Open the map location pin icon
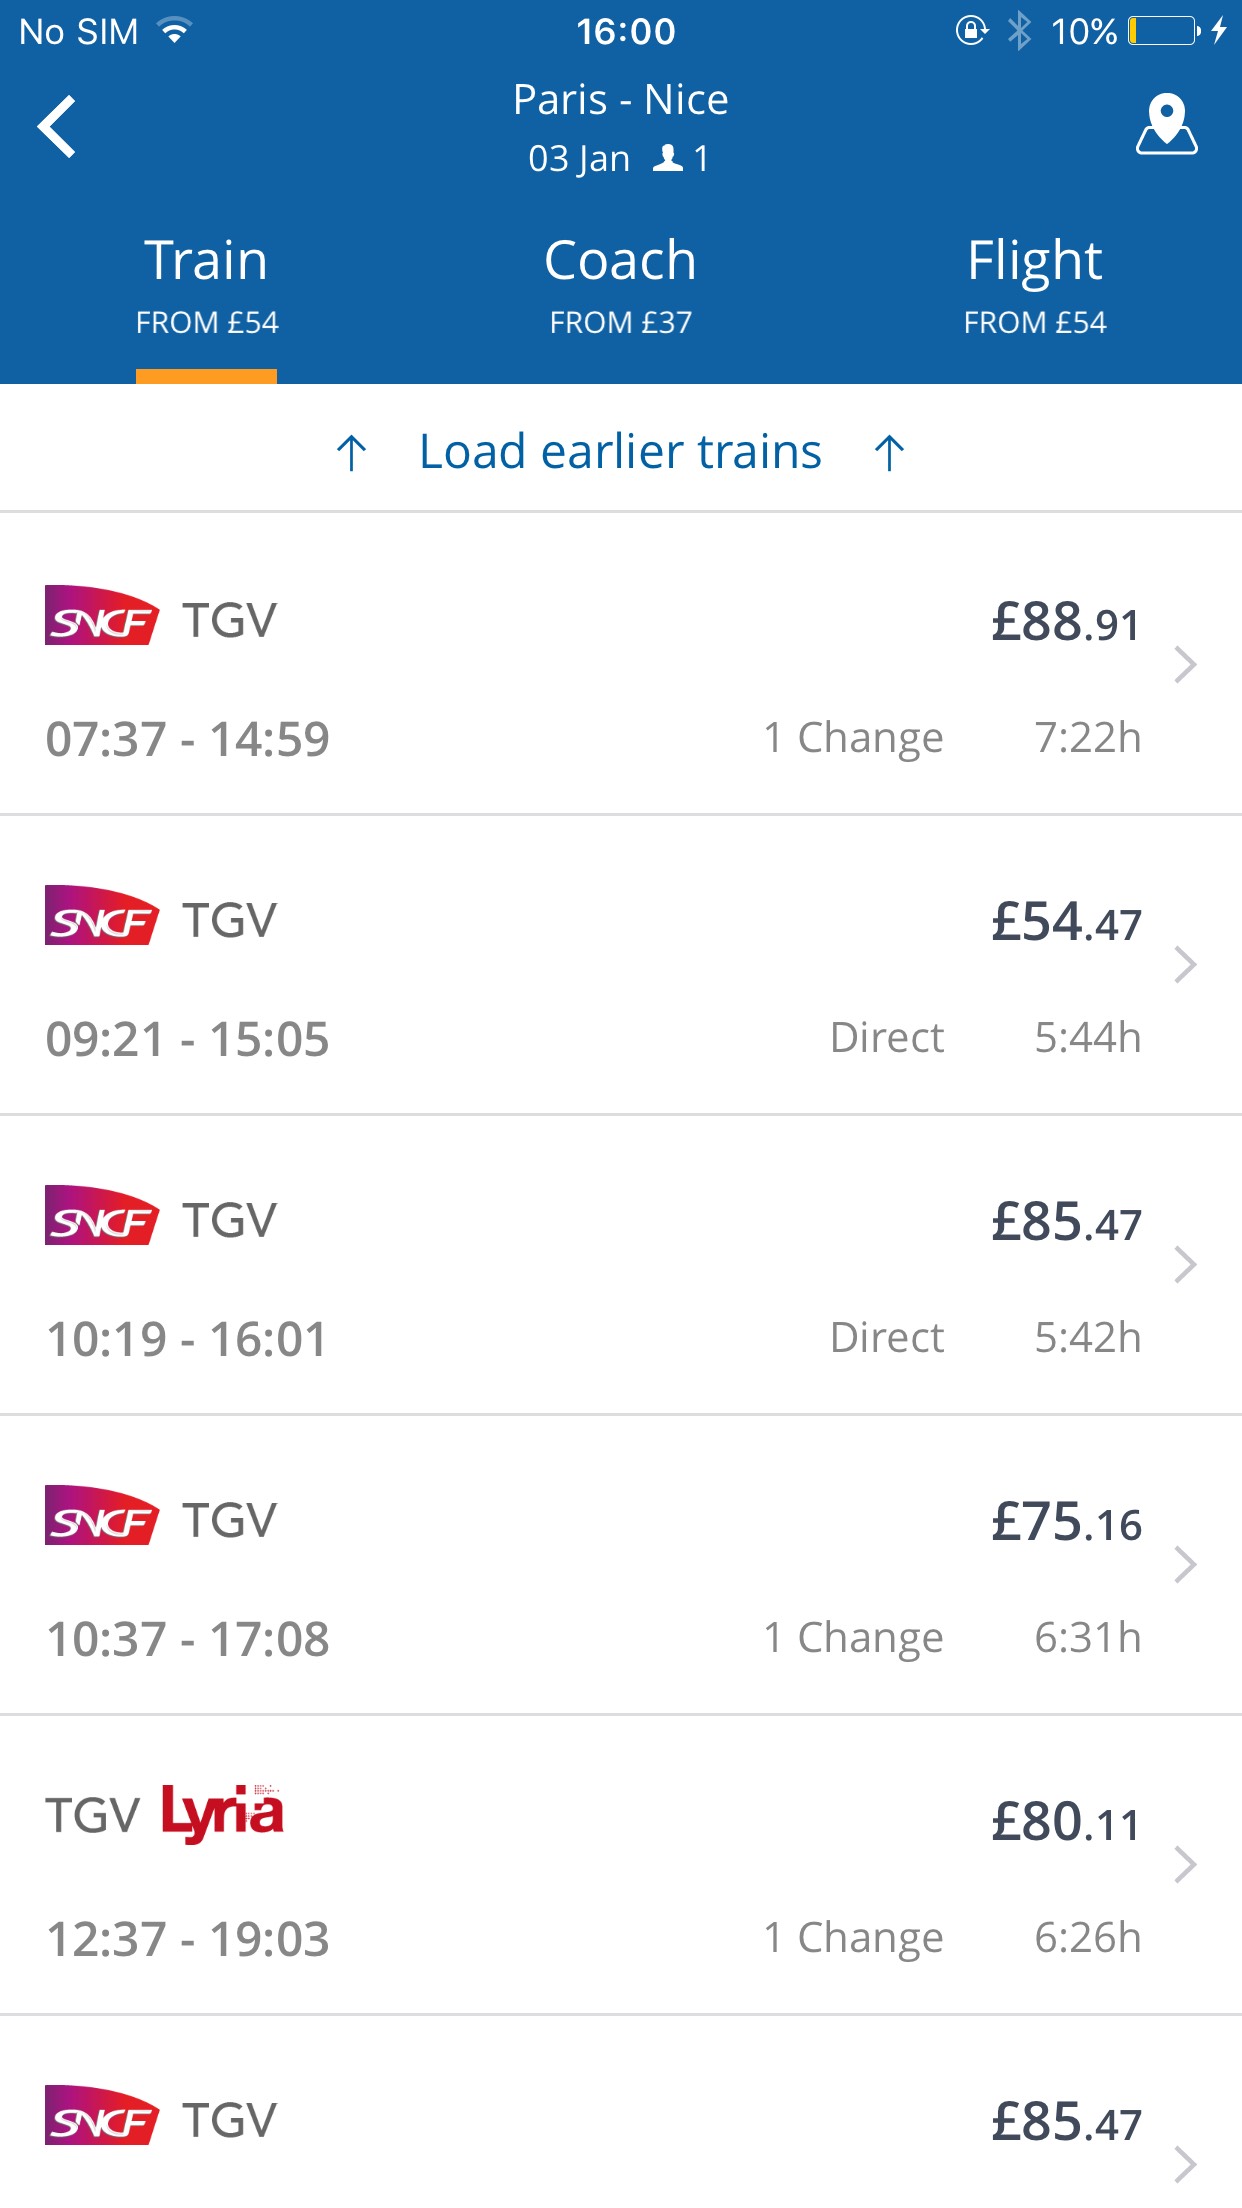The height and width of the screenshot is (2208, 1242). 1166,125
